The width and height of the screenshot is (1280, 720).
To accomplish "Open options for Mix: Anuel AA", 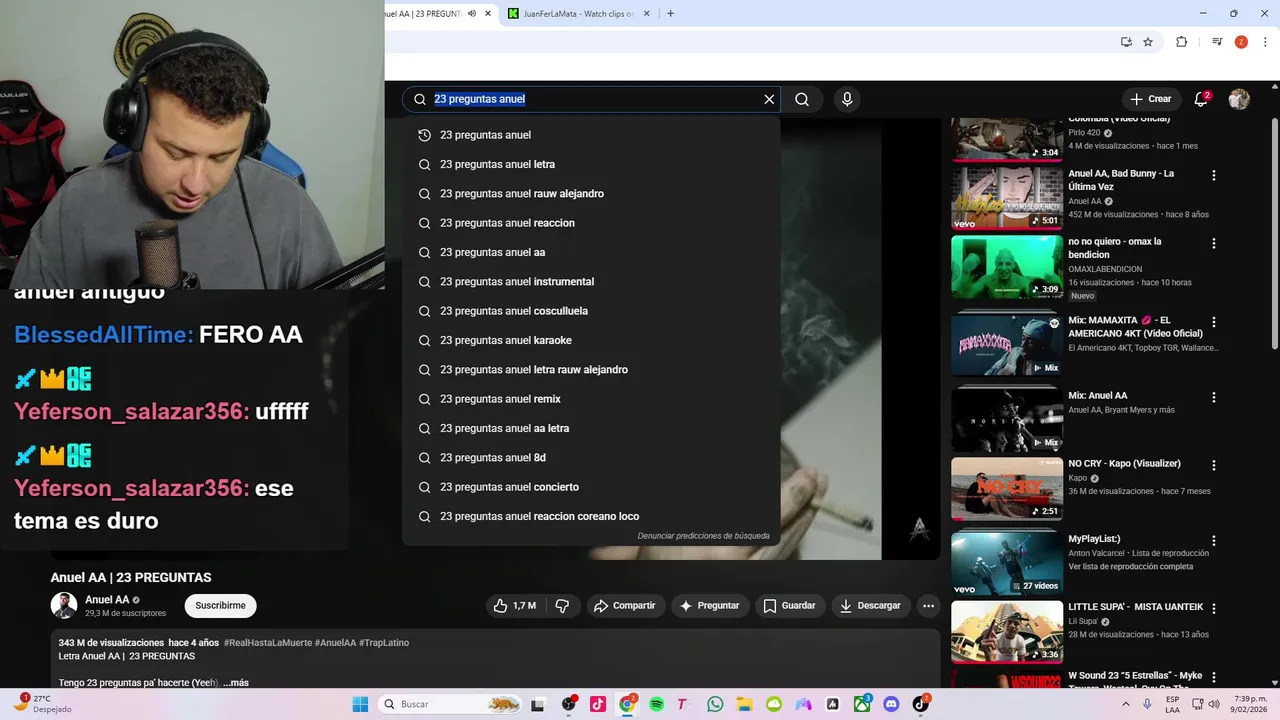I will [x=1214, y=397].
